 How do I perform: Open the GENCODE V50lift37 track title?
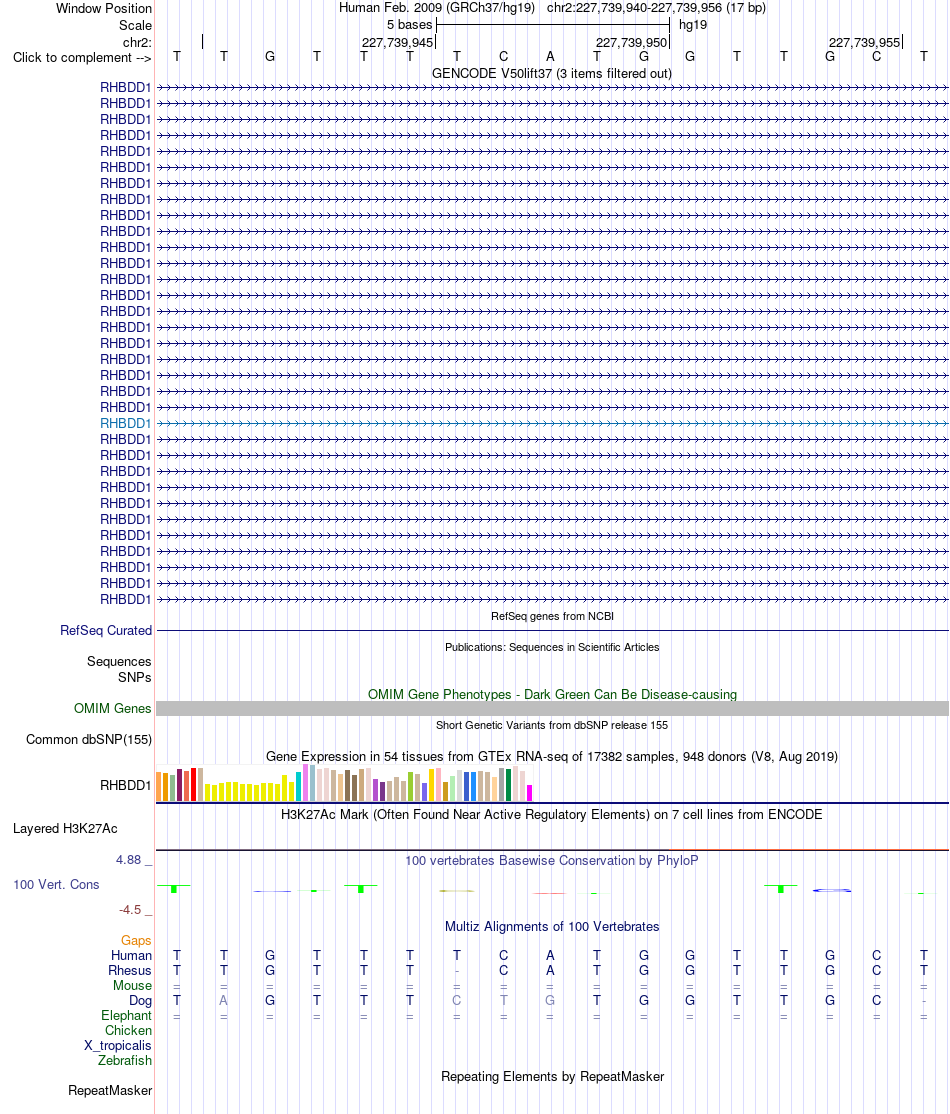552,73
